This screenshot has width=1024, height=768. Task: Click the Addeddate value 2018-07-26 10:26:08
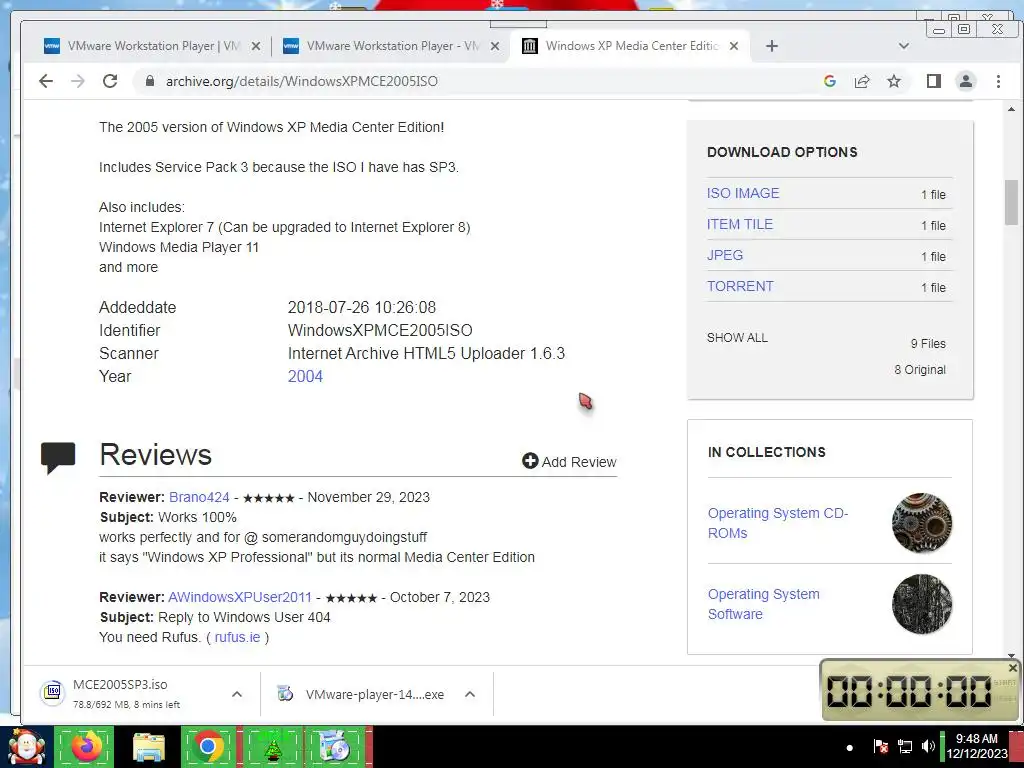click(x=362, y=307)
